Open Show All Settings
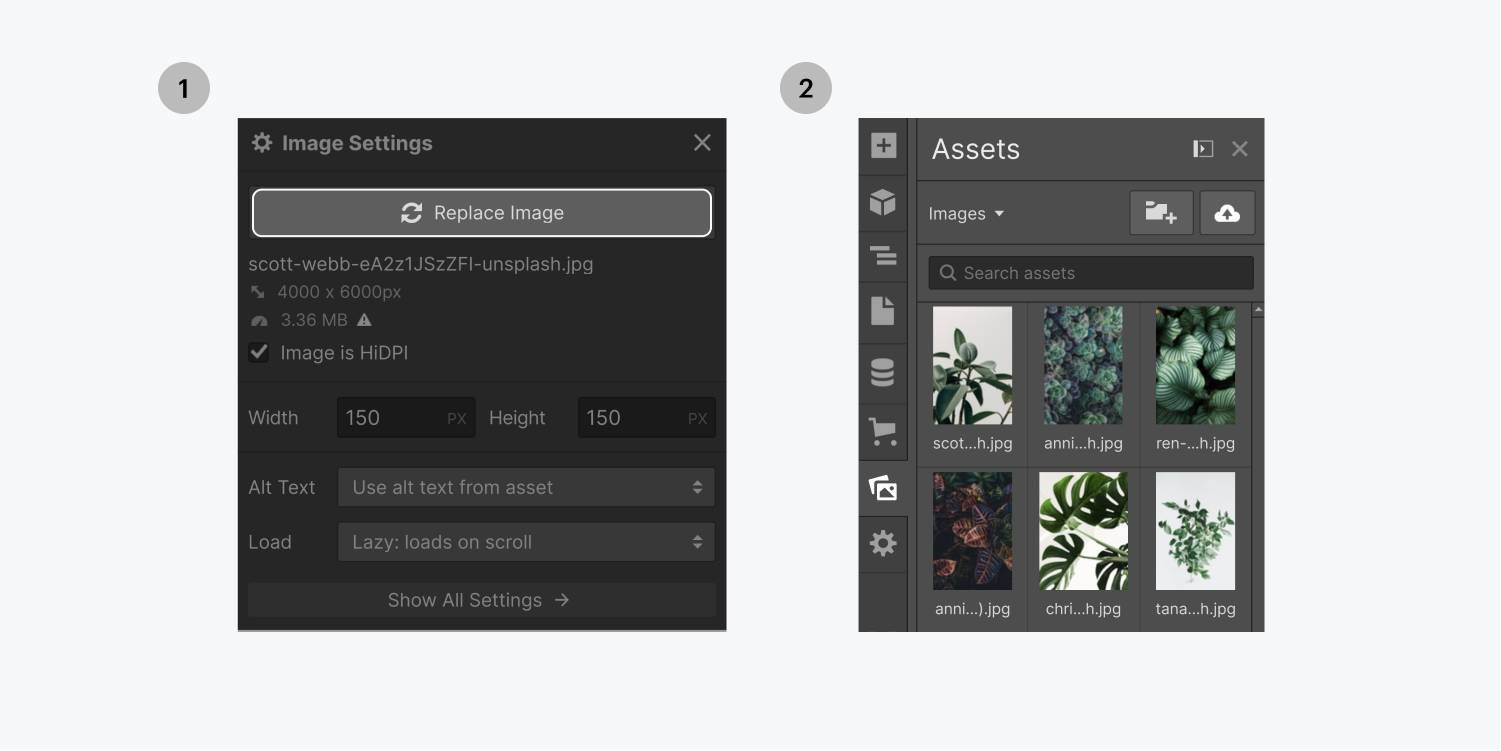The width and height of the screenshot is (1501, 751). pyautogui.click(x=481, y=600)
